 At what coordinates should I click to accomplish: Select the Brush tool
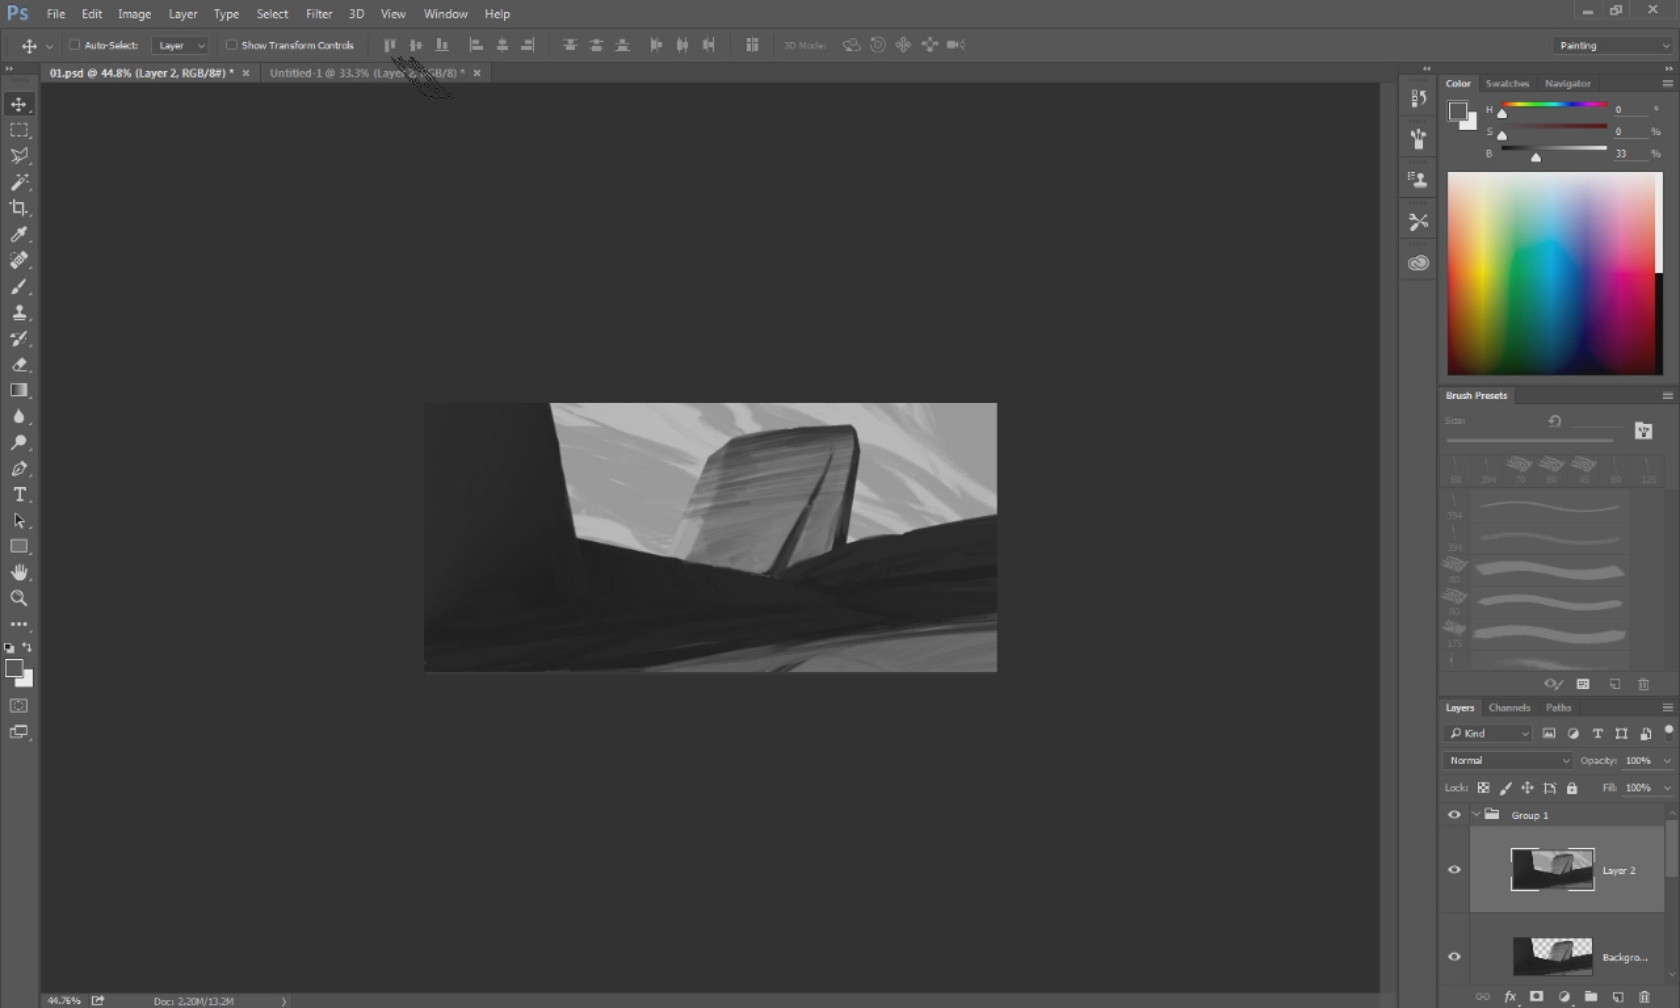pos(19,286)
